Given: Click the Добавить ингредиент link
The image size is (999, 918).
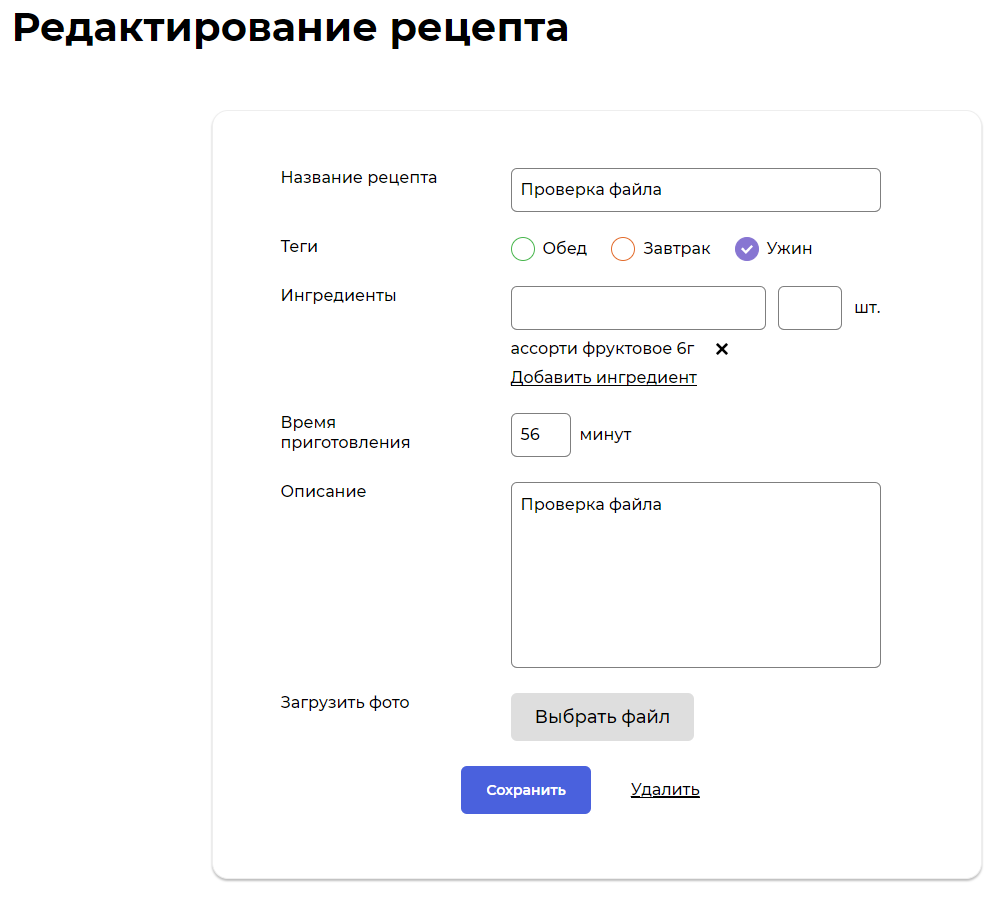Looking at the screenshot, I should point(603,378).
